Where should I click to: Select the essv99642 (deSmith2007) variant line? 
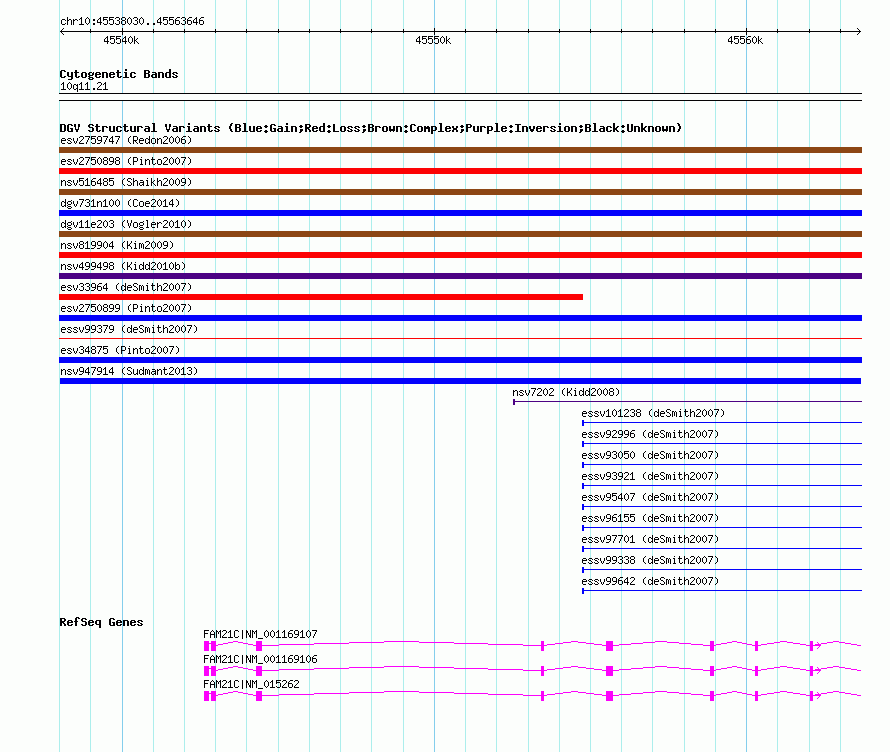tap(722, 591)
